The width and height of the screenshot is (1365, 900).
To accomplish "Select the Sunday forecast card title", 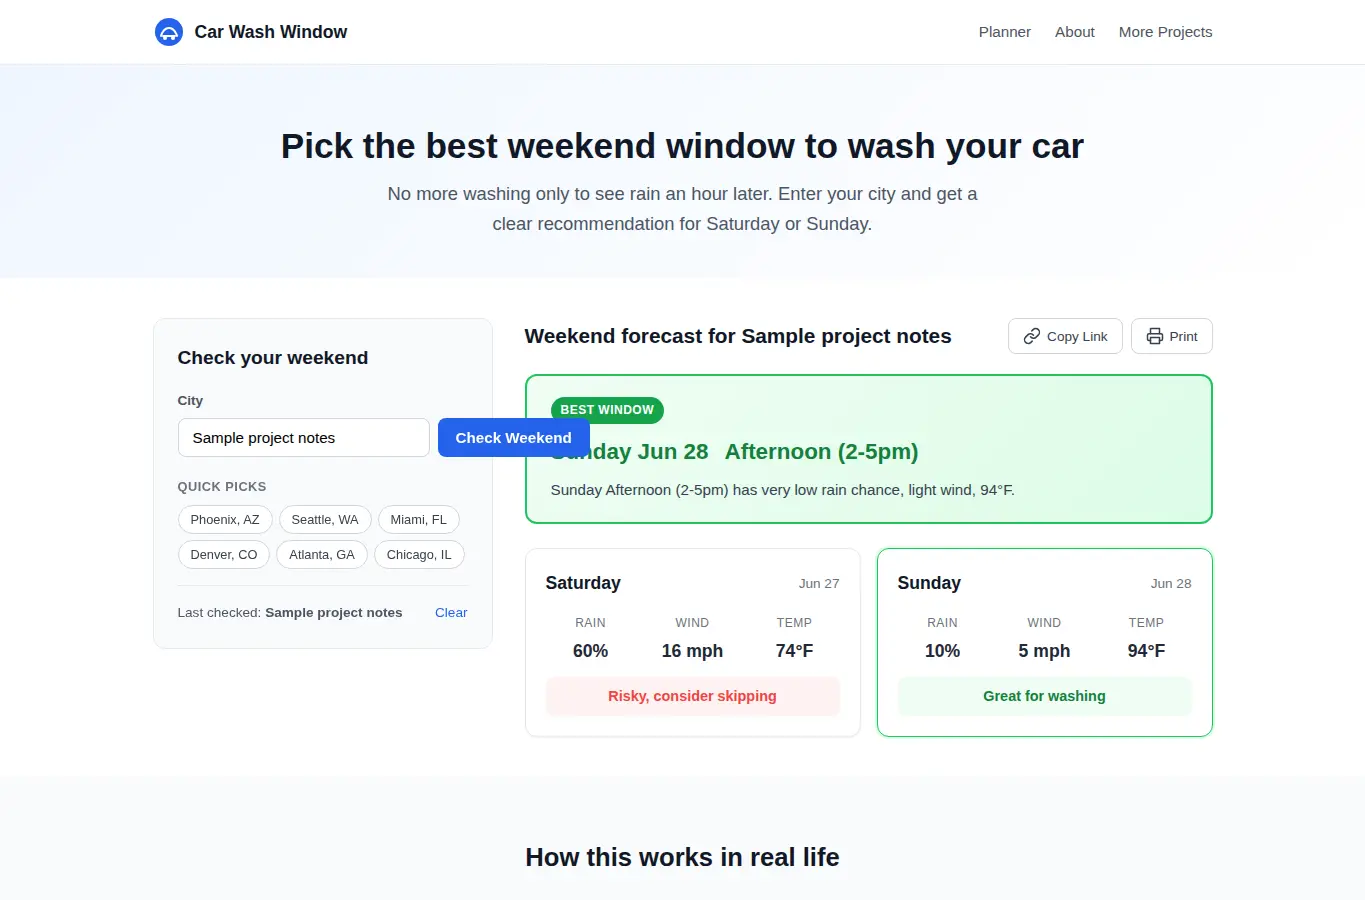I will pyautogui.click(x=929, y=583).
